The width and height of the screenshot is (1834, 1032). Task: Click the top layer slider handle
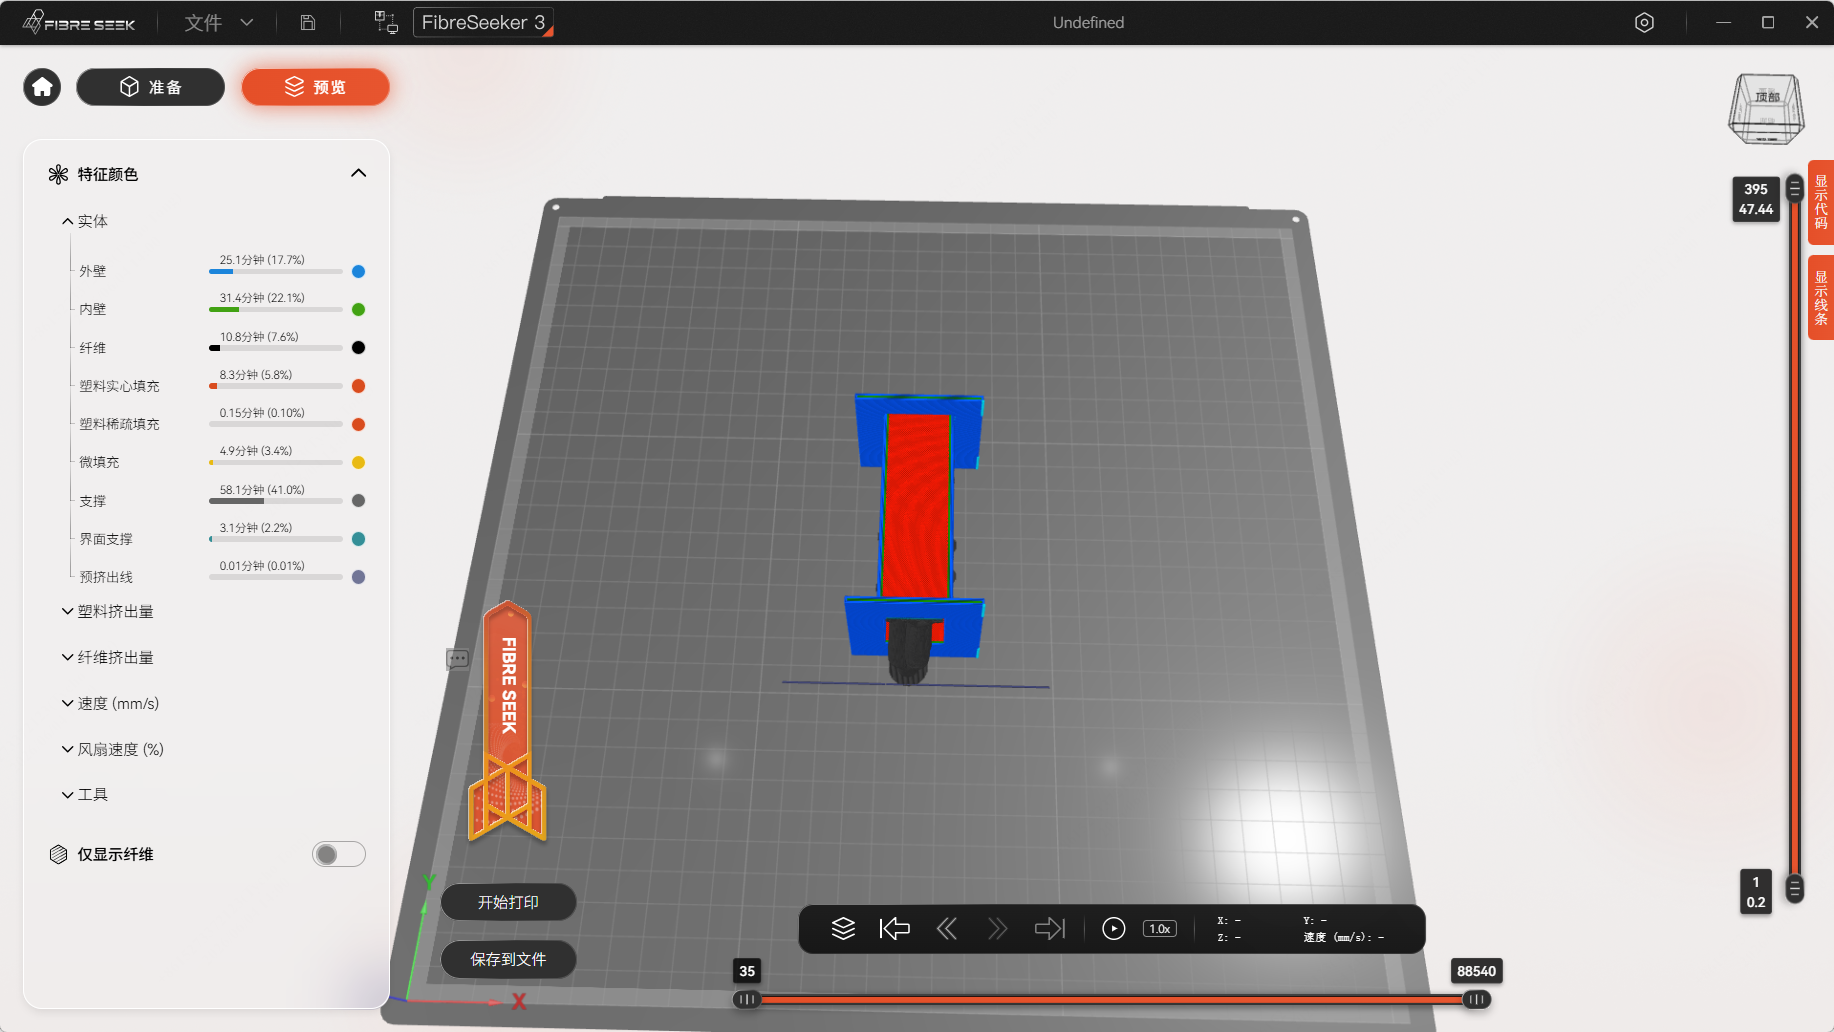click(x=1795, y=188)
